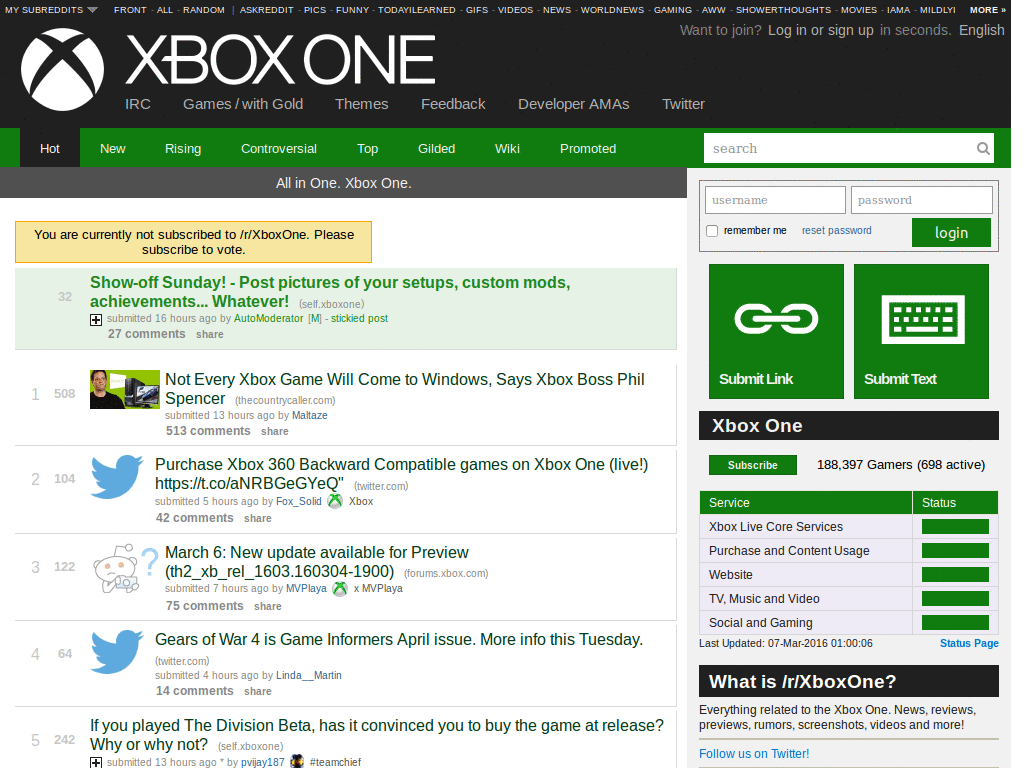Open Show-off Sunday stickied post title

[x=330, y=292]
